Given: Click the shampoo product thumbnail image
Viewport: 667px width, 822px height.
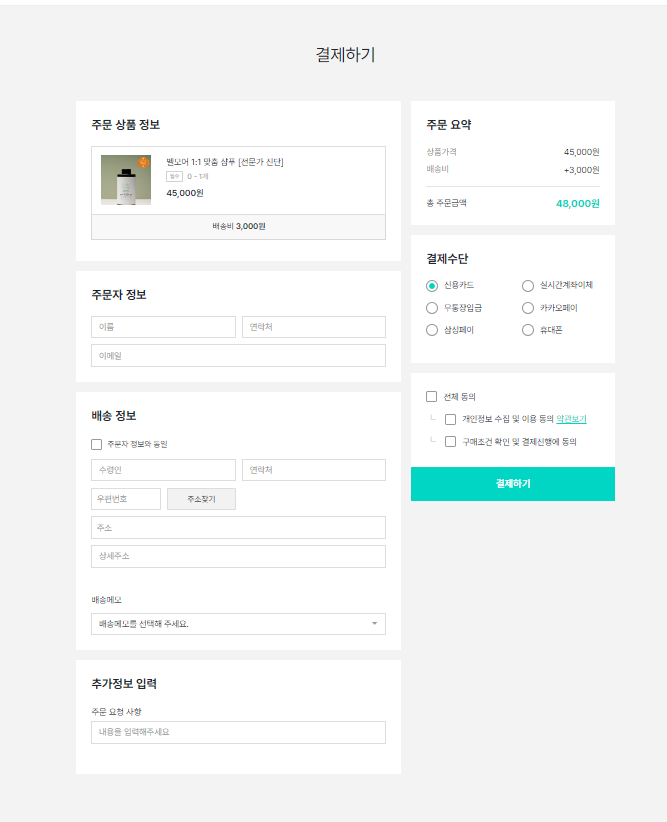Looking at the screenshot, I should pos(126,181).
